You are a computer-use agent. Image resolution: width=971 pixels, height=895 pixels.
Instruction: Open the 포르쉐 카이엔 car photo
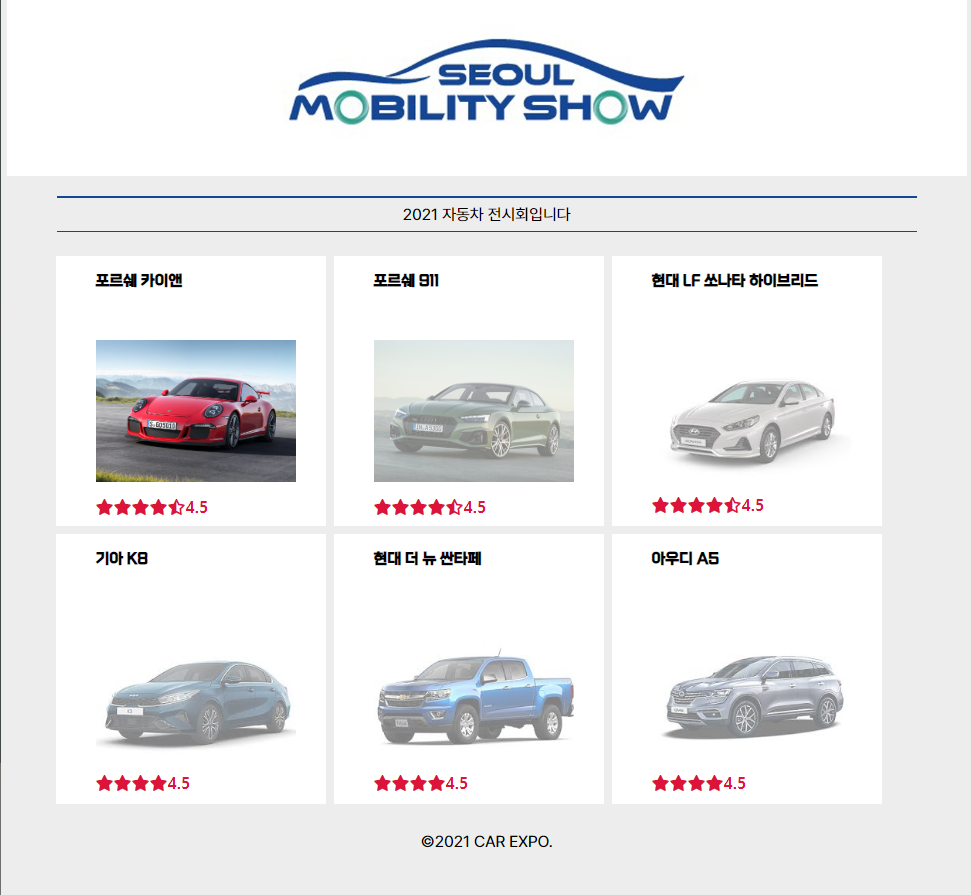(x=196, y=411)
